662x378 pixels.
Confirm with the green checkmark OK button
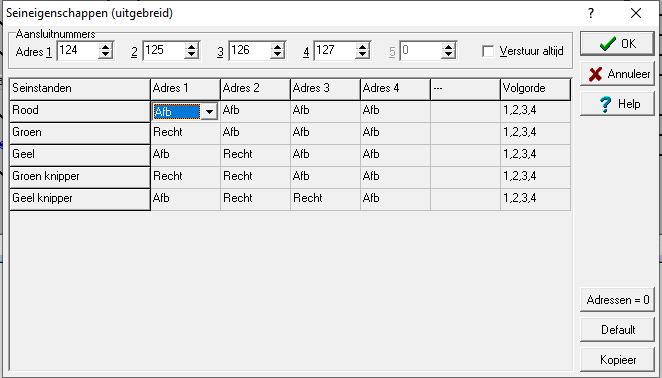tap(617, 44)
